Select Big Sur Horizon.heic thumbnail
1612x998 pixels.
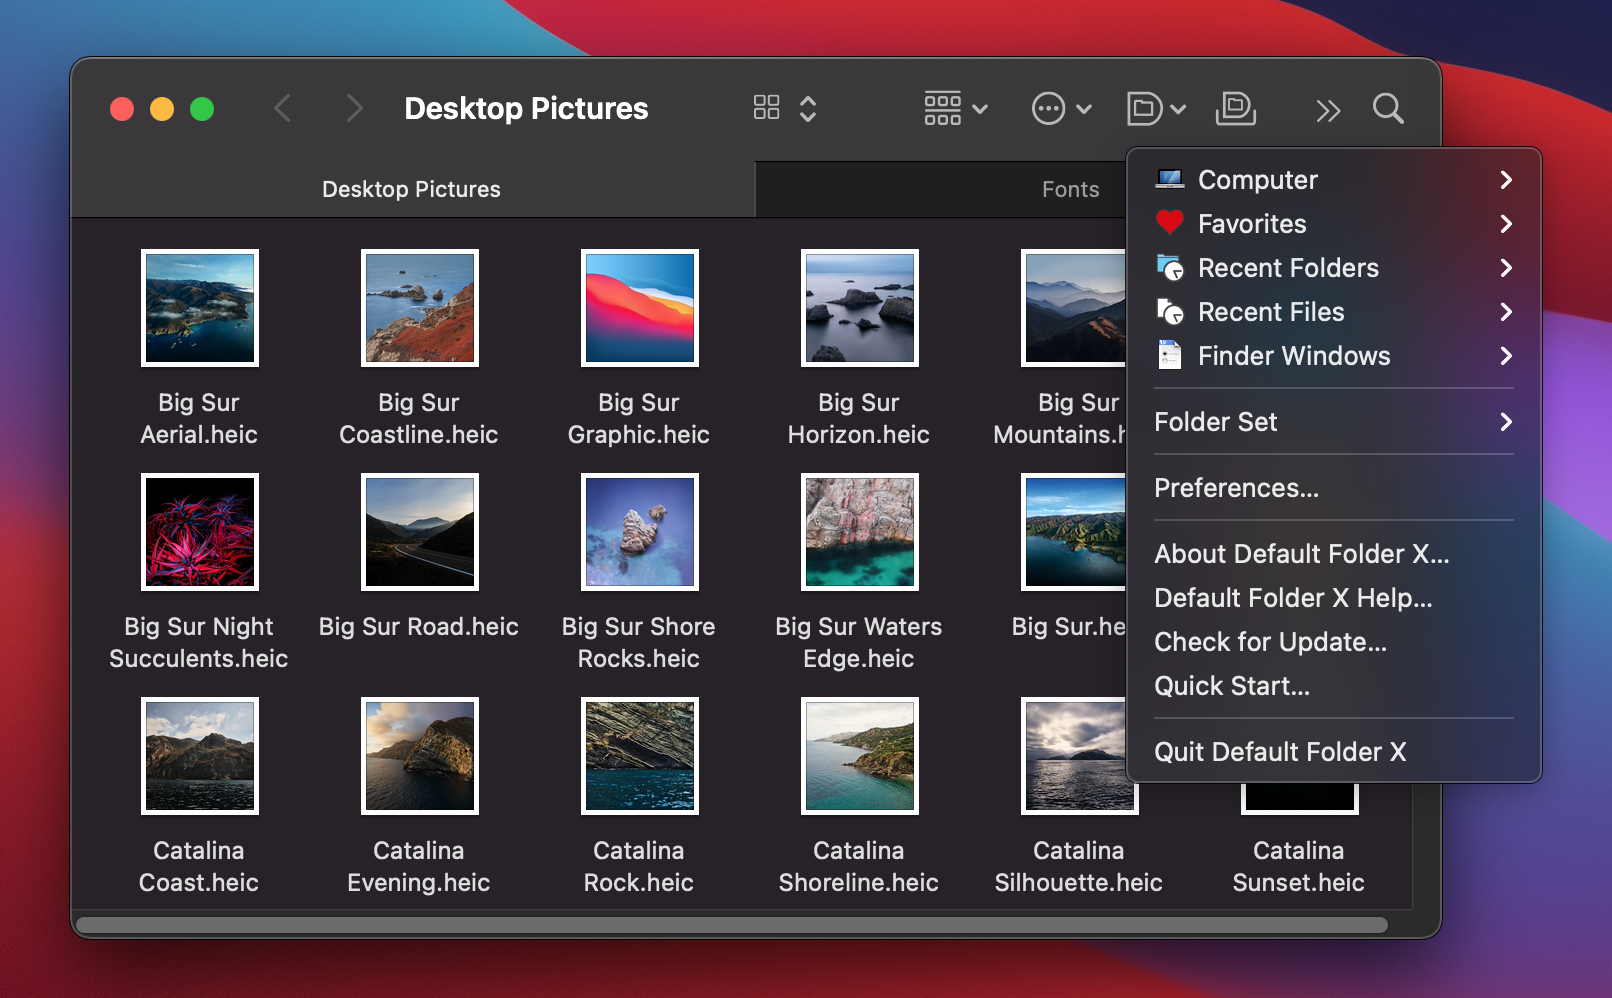click(860, 308)
